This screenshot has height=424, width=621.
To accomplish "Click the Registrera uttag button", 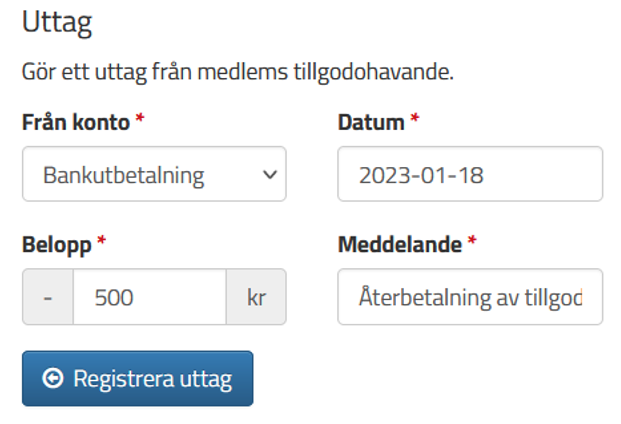I will (x=137, y=378).
